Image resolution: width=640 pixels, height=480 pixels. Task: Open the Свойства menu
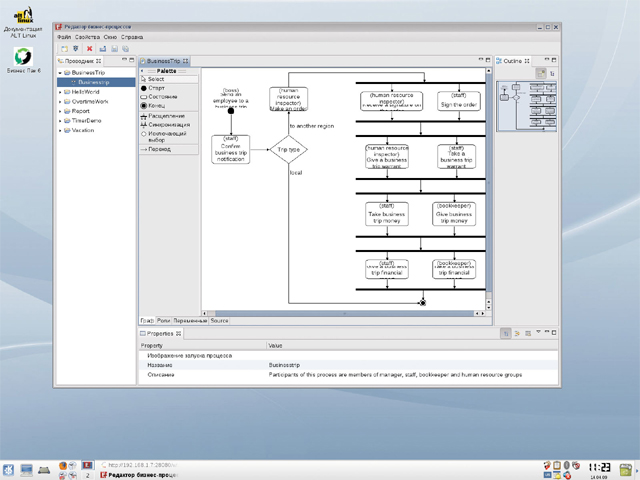(x=87, y=37)
